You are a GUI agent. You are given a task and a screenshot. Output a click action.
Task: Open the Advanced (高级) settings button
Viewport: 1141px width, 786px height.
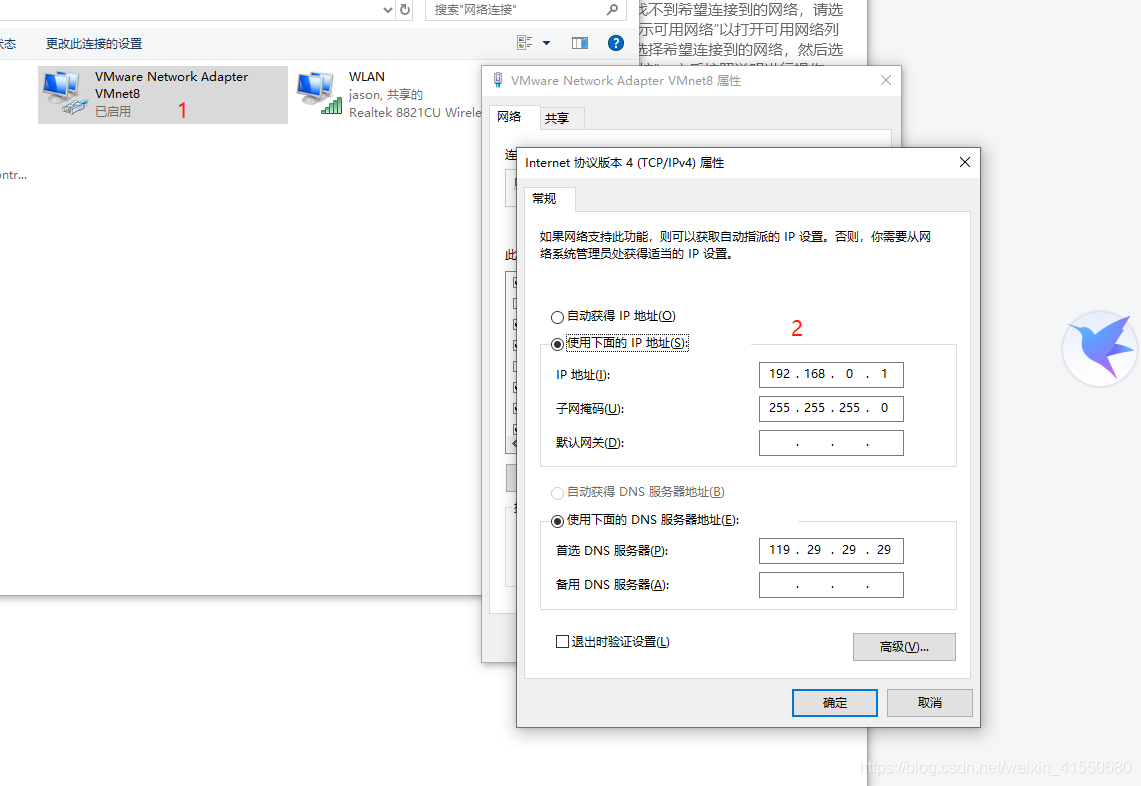(x=904, y=646)
